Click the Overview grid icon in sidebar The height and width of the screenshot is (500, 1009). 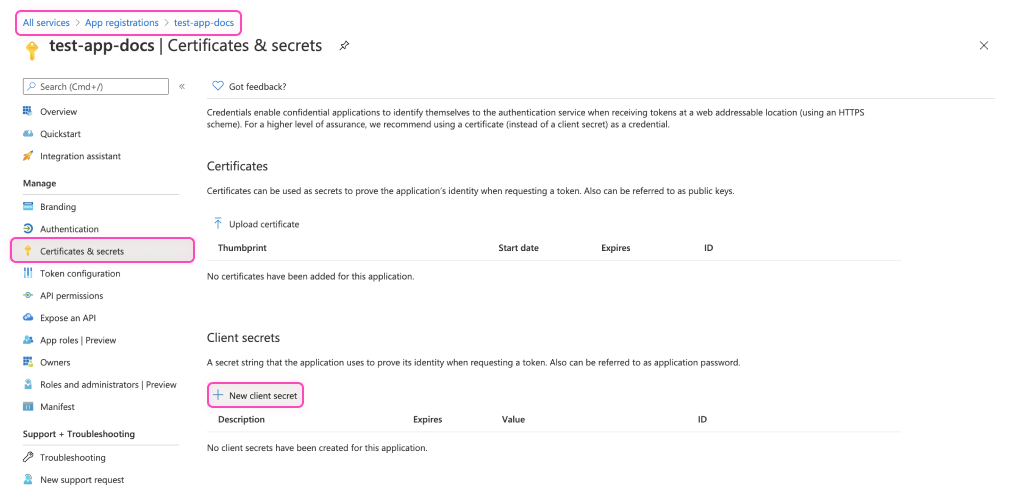(28, 111)
